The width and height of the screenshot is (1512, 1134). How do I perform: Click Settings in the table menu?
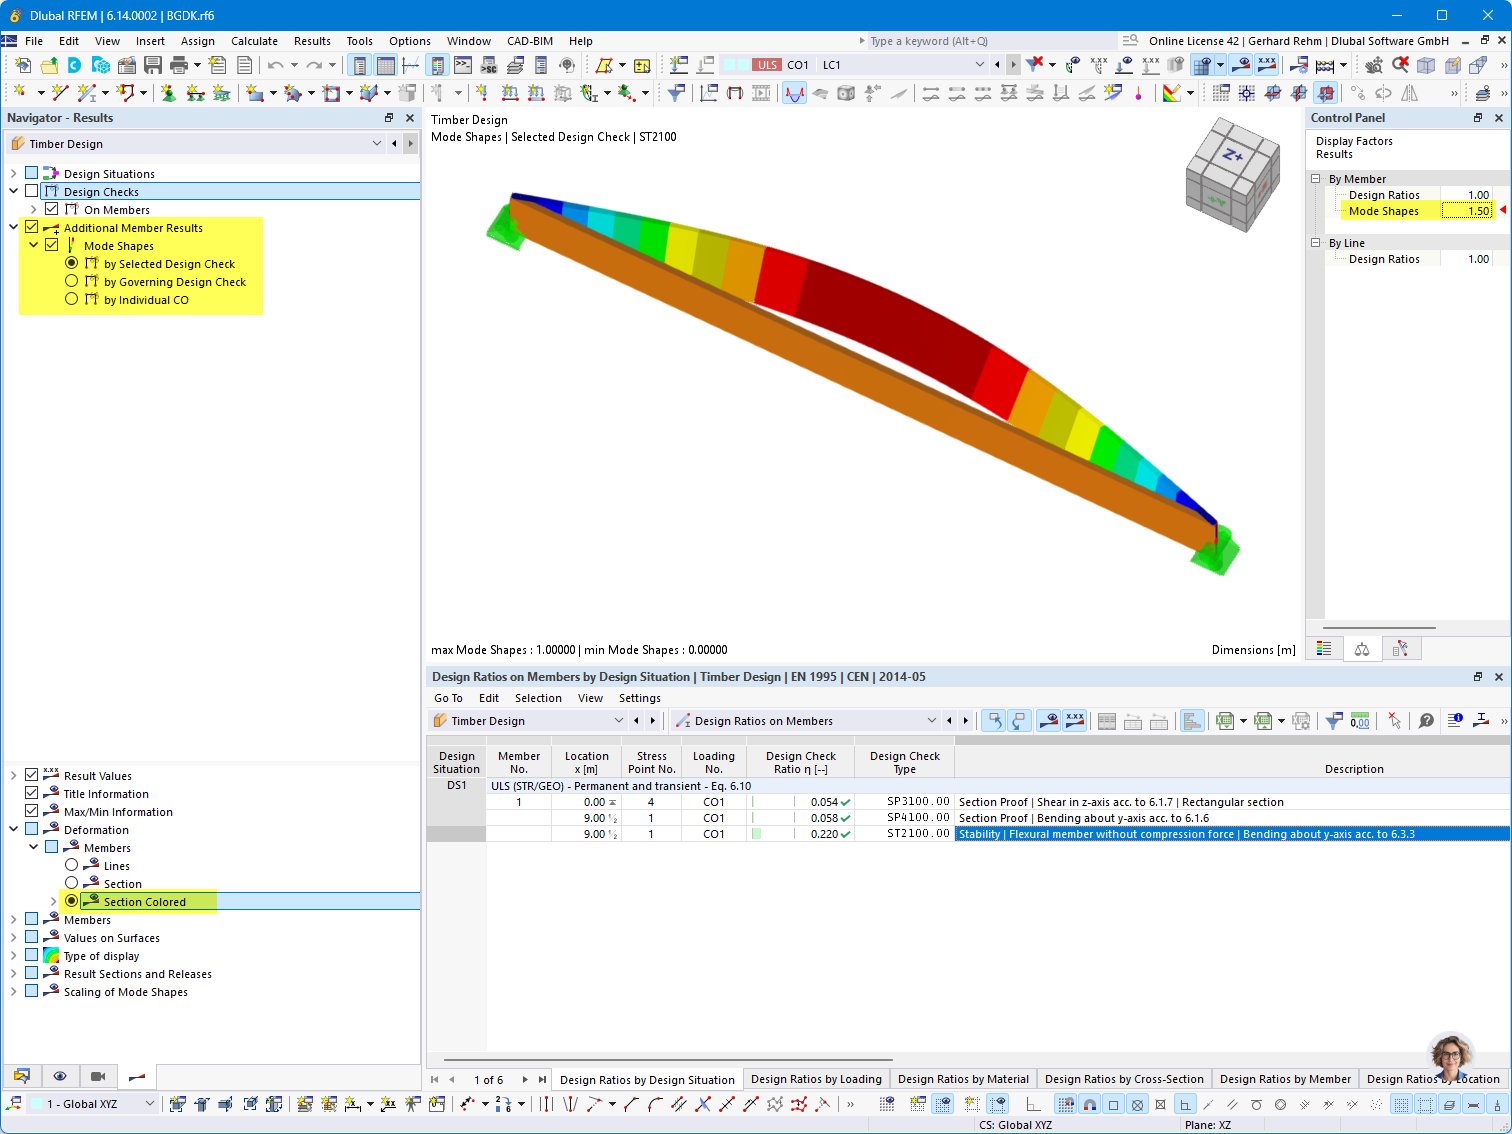point(639,698)
